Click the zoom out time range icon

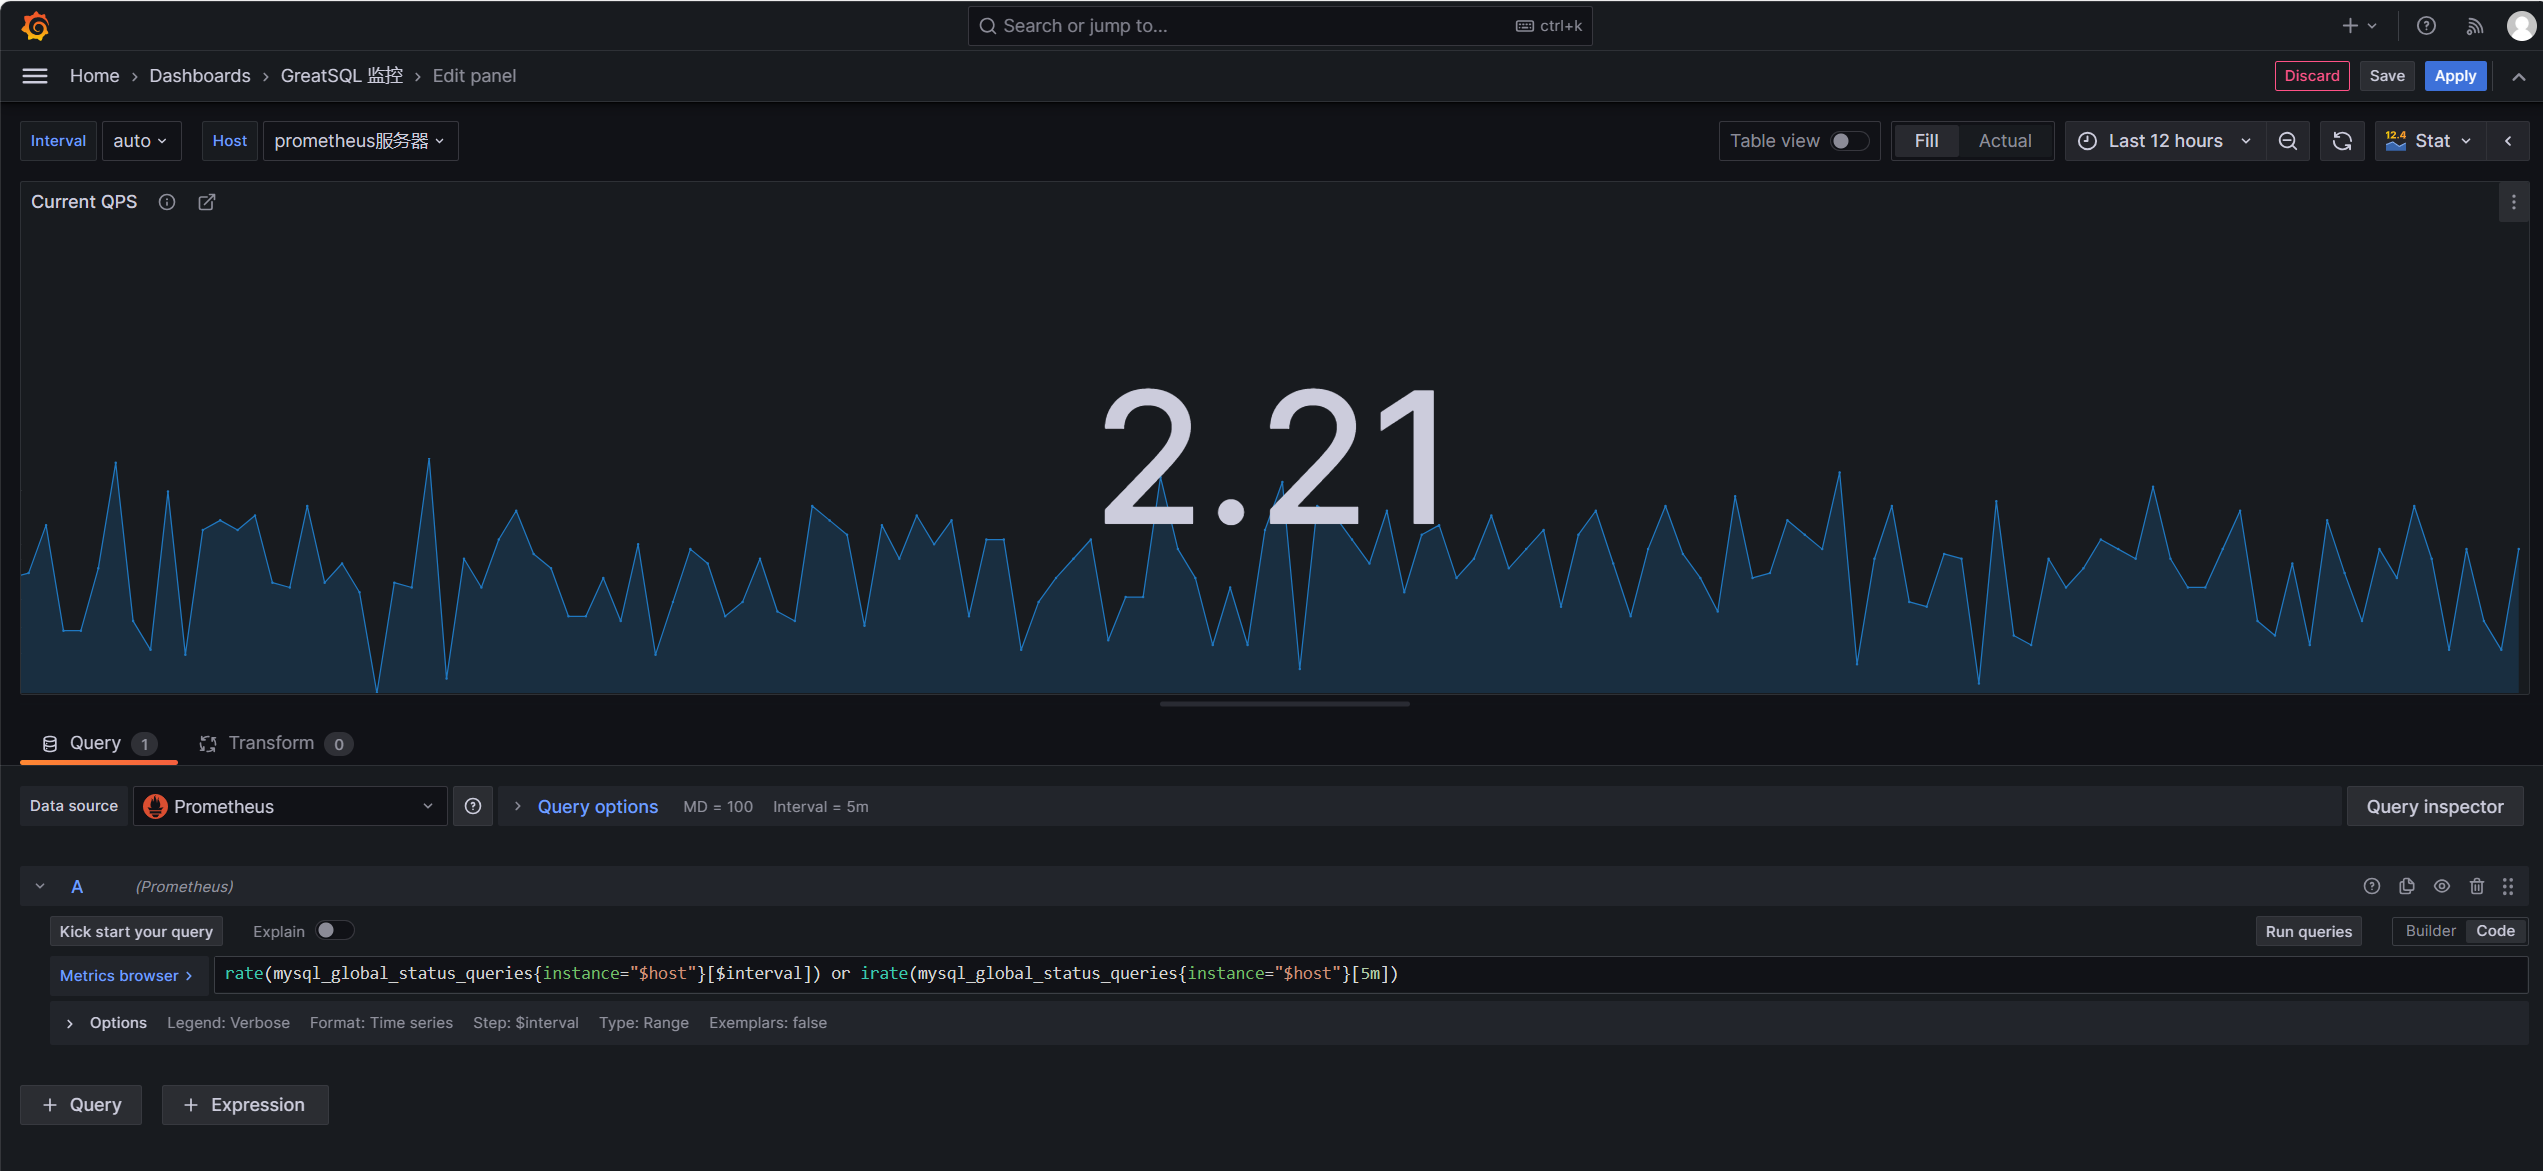[x=2287, y=141]
